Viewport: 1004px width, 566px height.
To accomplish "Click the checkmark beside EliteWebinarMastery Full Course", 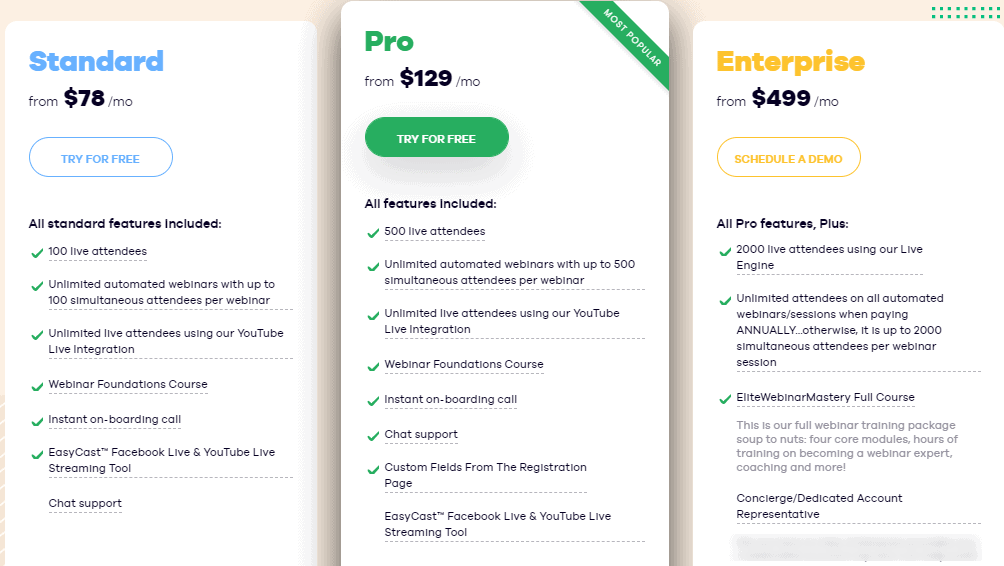I will pyautogui.click(x=725, y=399).
